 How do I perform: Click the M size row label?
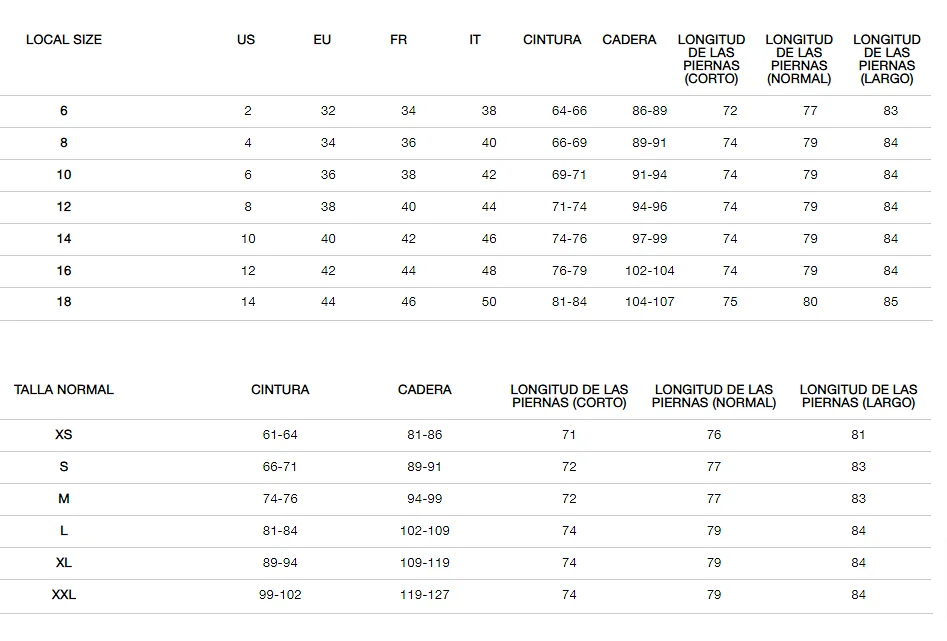pos(63,498)
